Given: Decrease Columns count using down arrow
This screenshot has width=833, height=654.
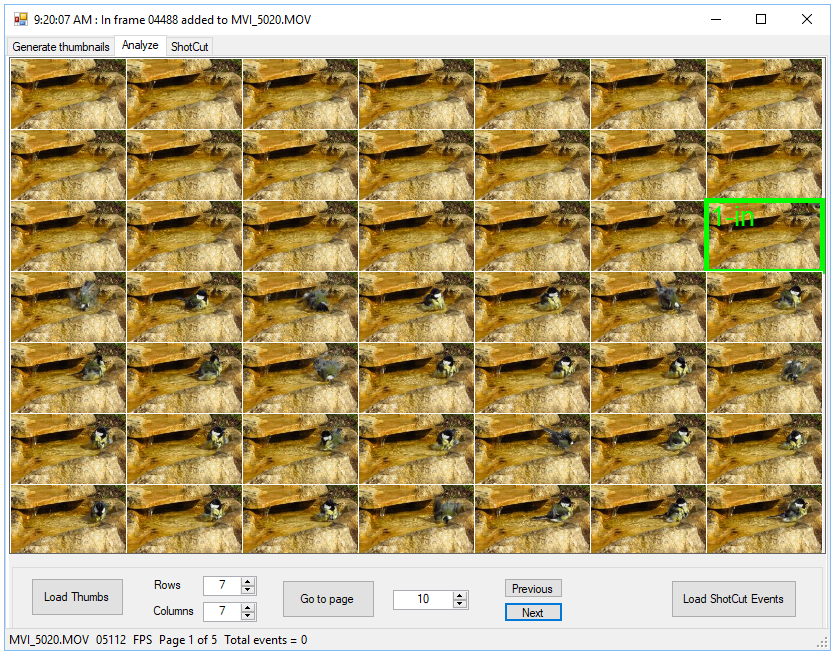Looking at the screenshot, I should (x=248, y=616).
